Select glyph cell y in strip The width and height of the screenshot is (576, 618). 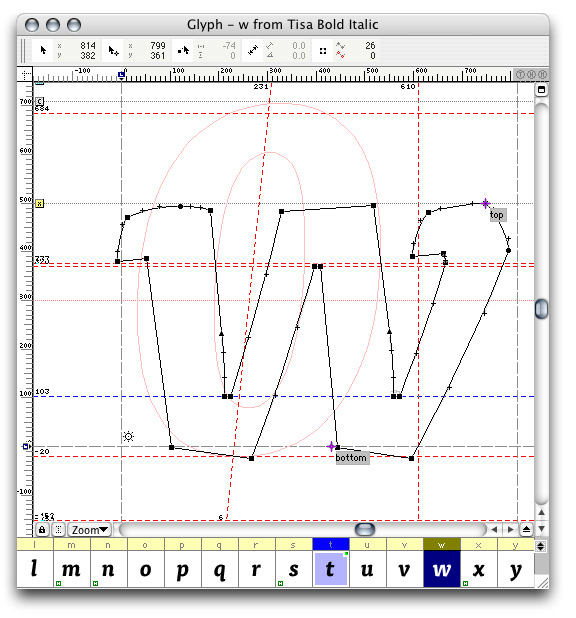point(516,569)
